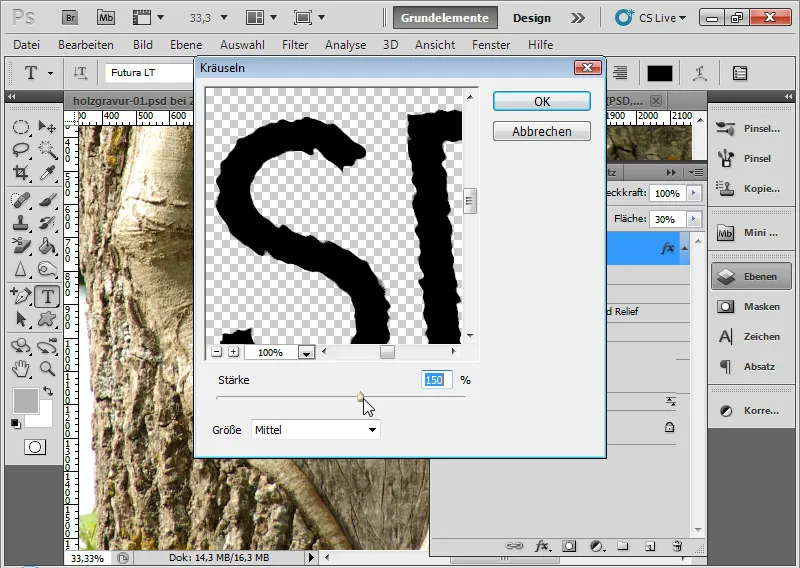This screenshot has width=800, height=568.
Task: Click the Stärke percentage input field
Action: pos(436,380)
